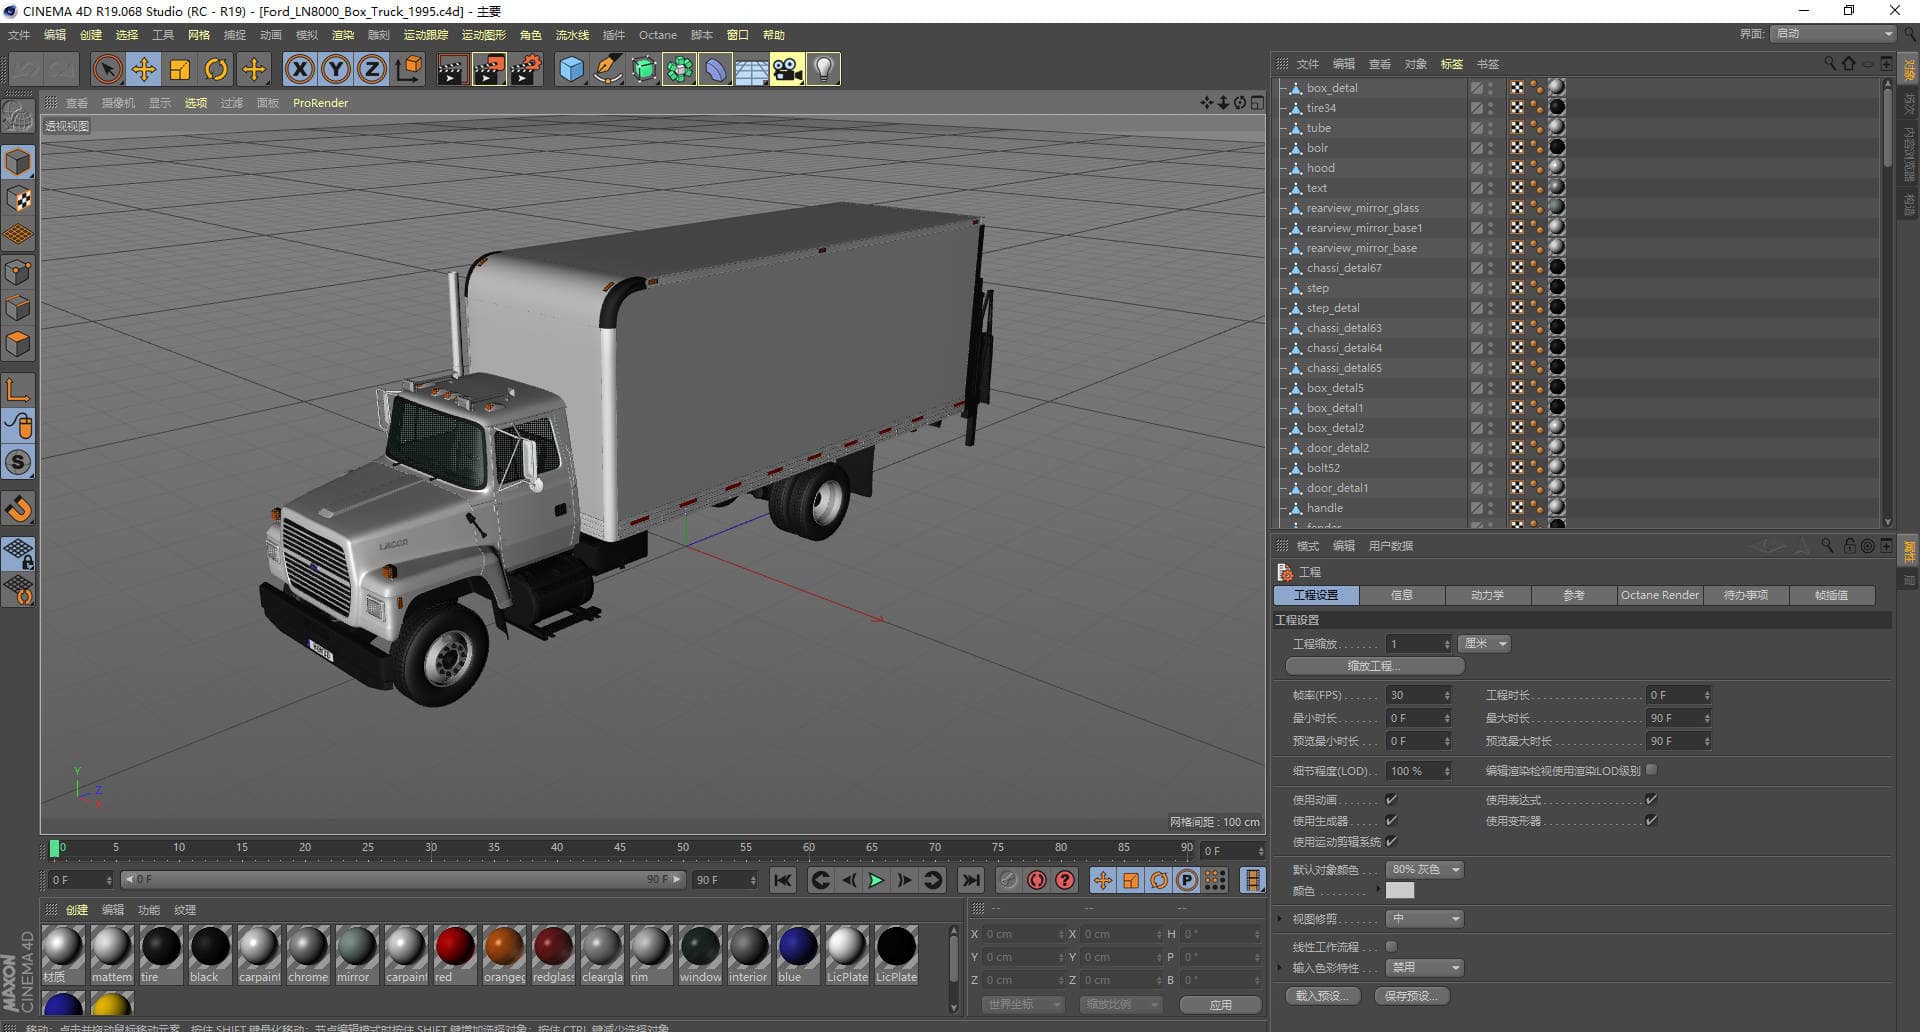Toggle Autokeying button

1037,880
